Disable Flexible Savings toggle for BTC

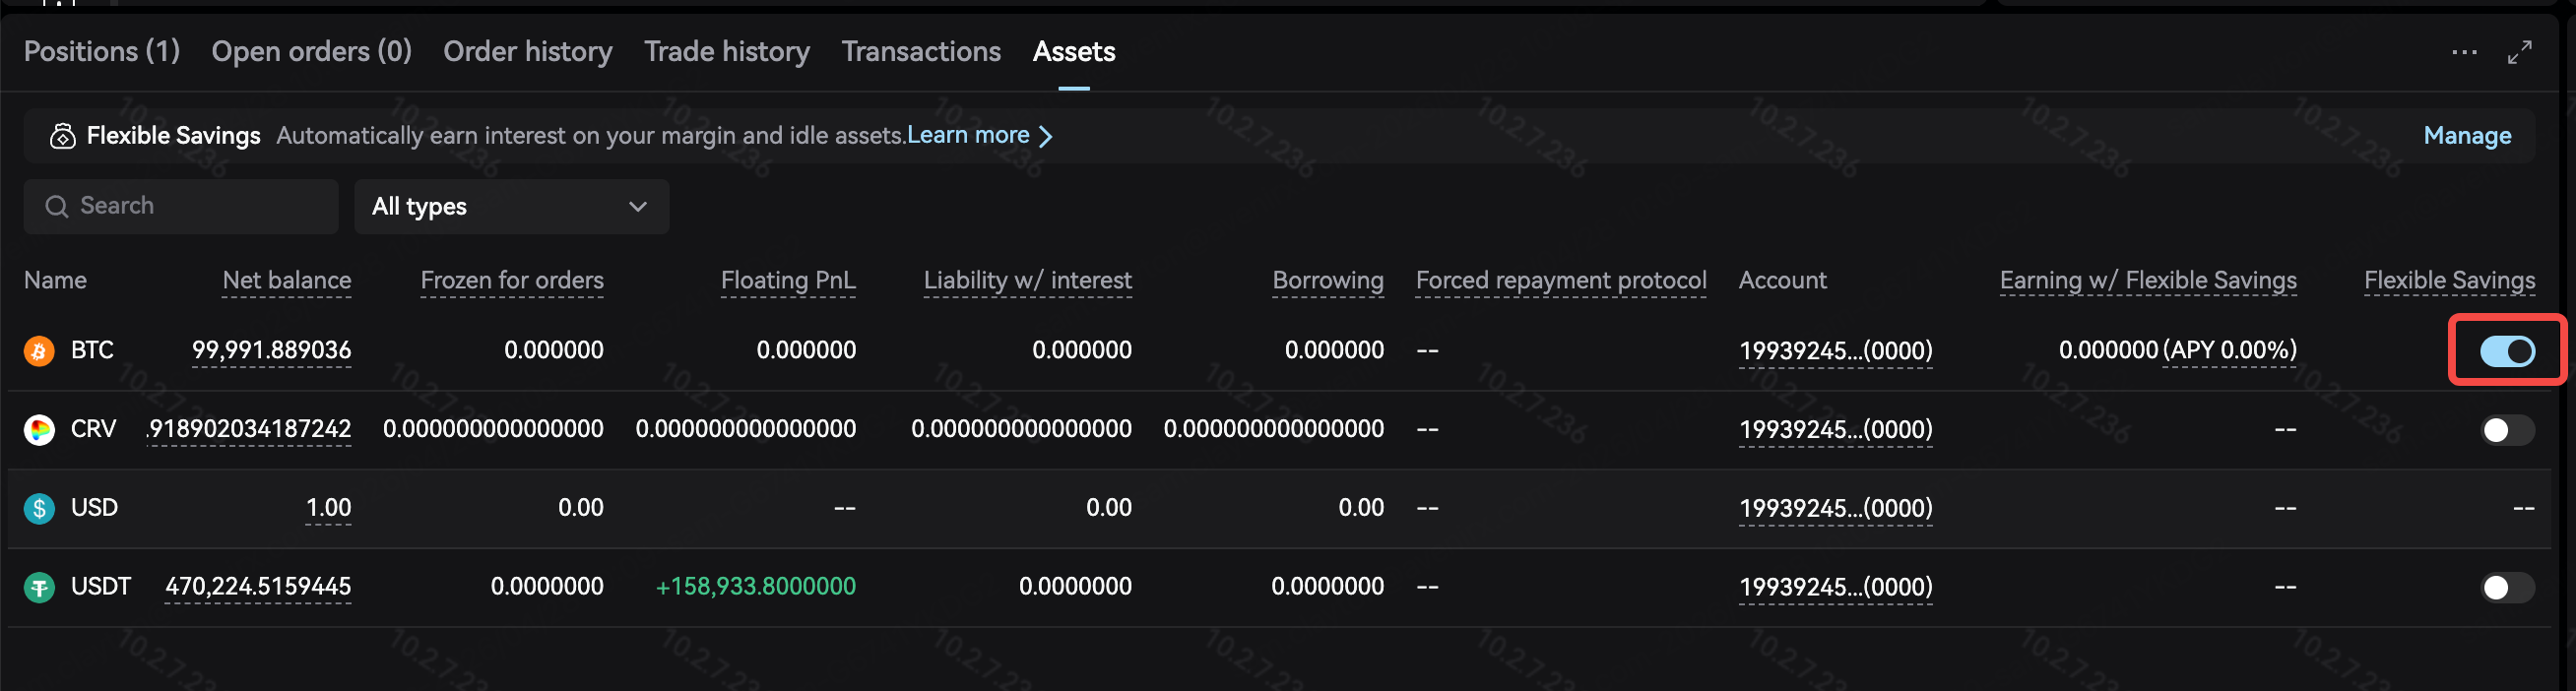pos(2507,351)
